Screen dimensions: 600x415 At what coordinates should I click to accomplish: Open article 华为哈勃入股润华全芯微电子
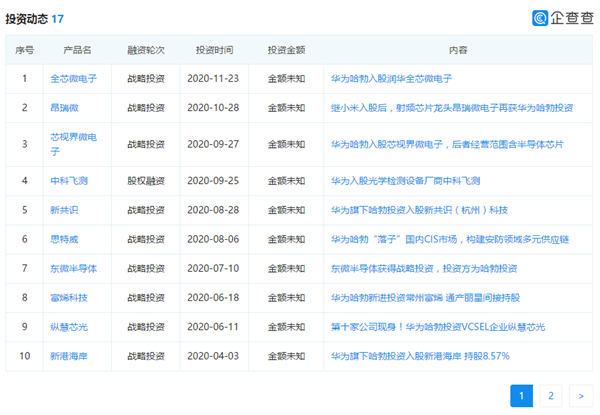click(391, 79)
